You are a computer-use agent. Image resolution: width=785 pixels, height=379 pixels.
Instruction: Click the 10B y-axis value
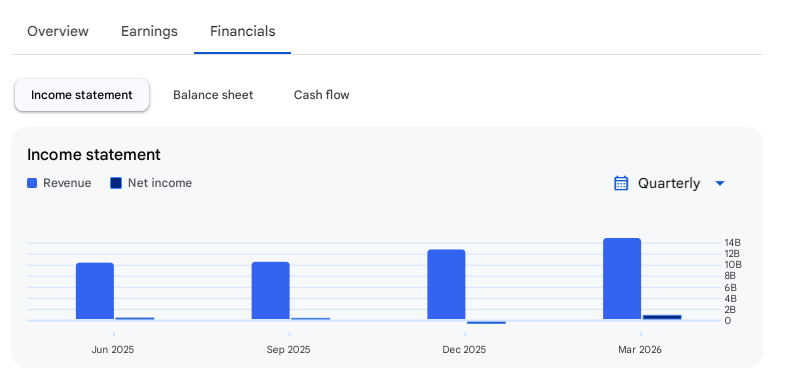[732, 264]
